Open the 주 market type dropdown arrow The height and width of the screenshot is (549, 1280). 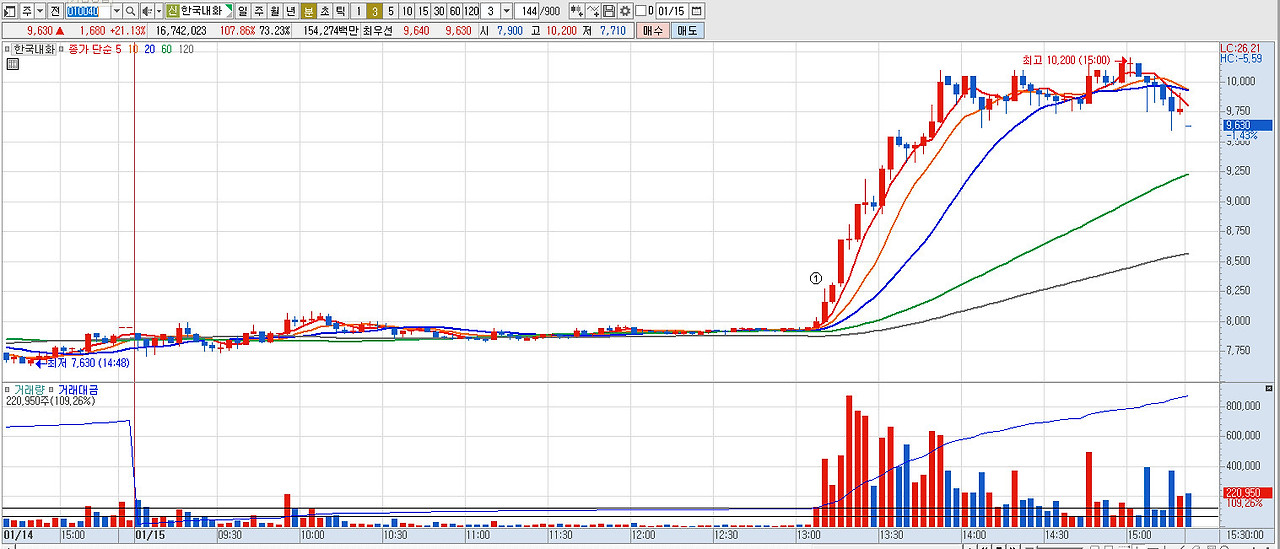[x=40, y=11]
